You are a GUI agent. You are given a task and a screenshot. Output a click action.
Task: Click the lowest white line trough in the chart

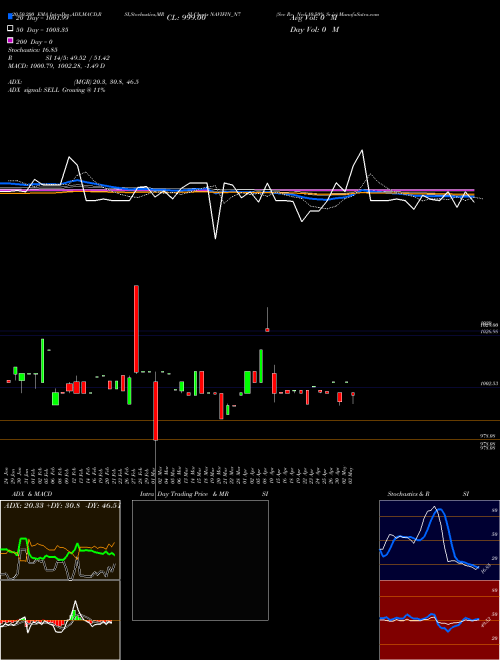(215, 239)
